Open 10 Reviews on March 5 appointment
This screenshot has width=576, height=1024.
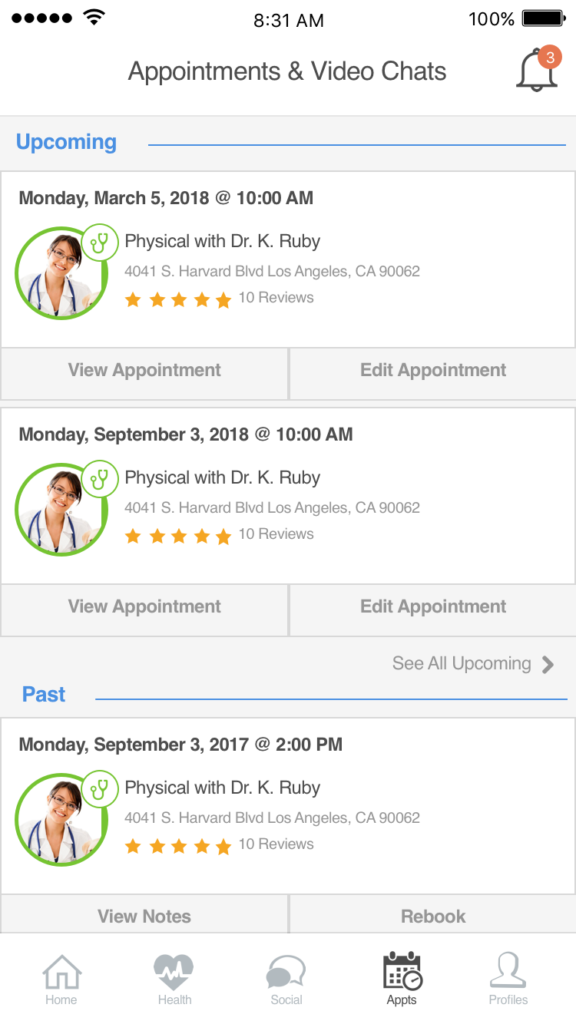(276, 298)
